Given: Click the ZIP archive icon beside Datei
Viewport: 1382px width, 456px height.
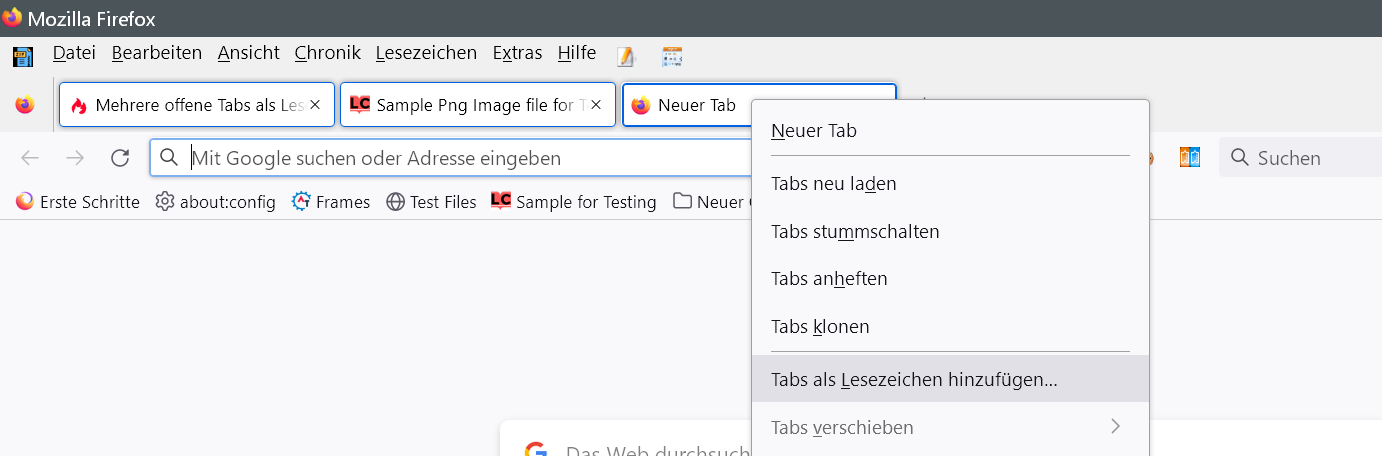Looking at the screenshot, I should point(23,56).
